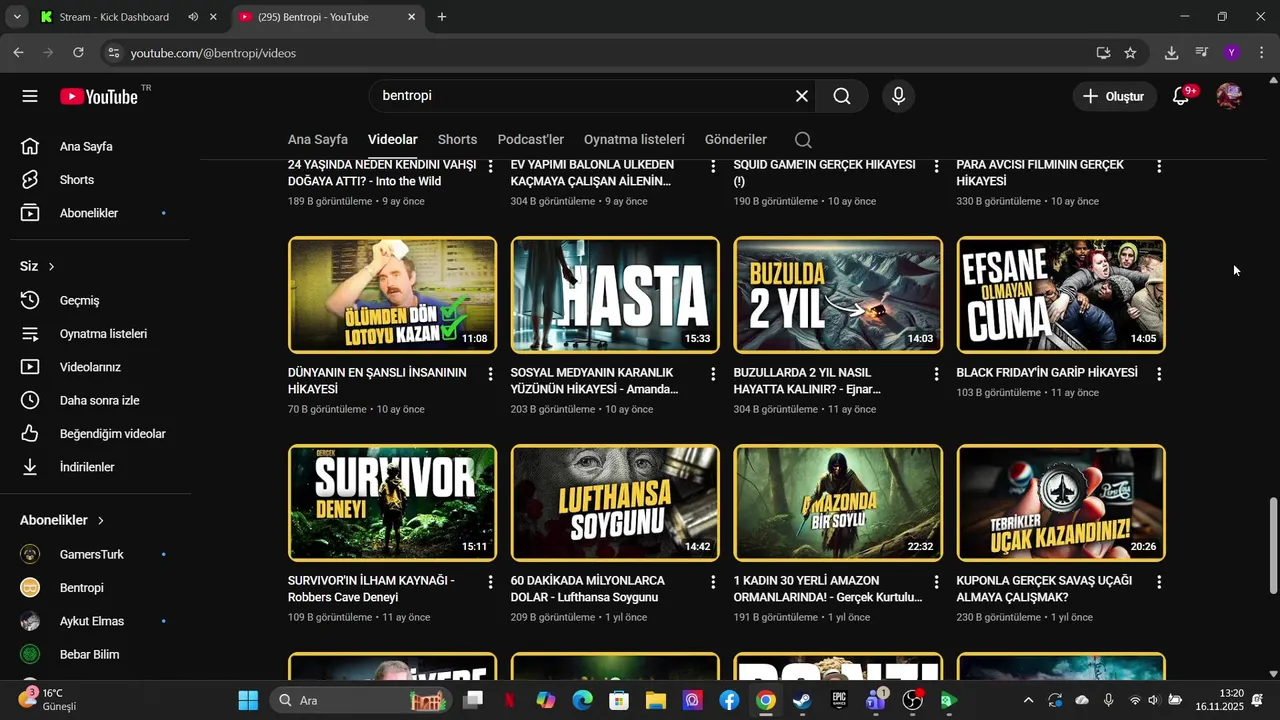Open the Chrome three-dot menu

(1261, 53)
